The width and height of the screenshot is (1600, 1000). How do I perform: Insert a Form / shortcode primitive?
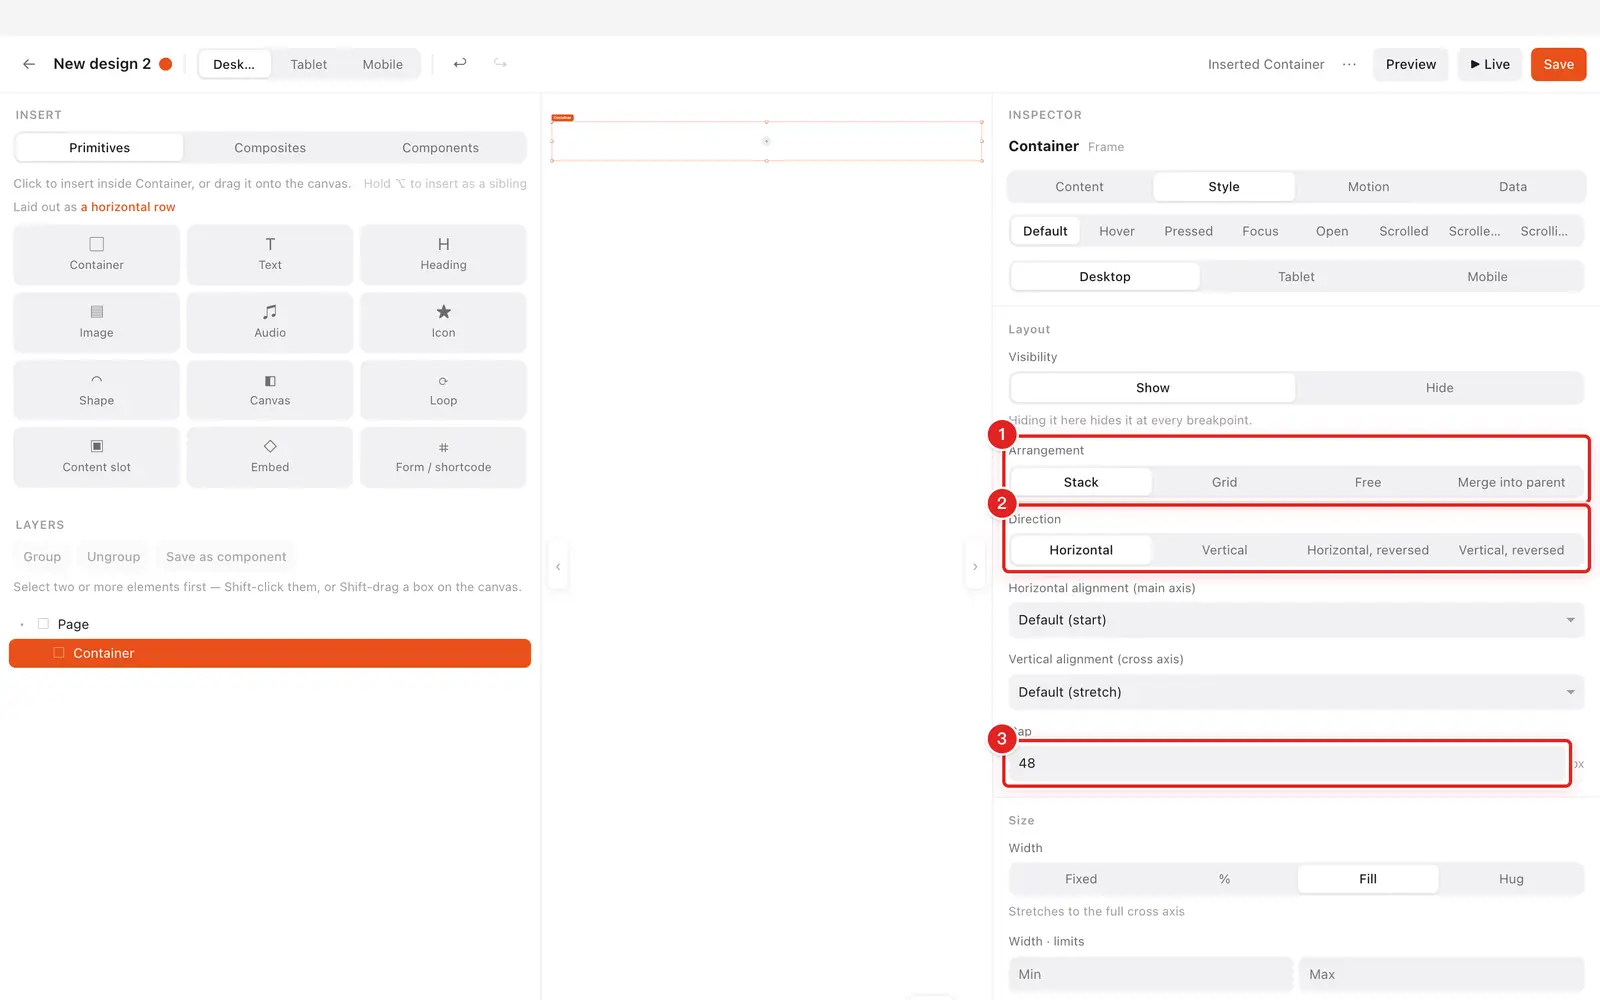coord(443,457)
